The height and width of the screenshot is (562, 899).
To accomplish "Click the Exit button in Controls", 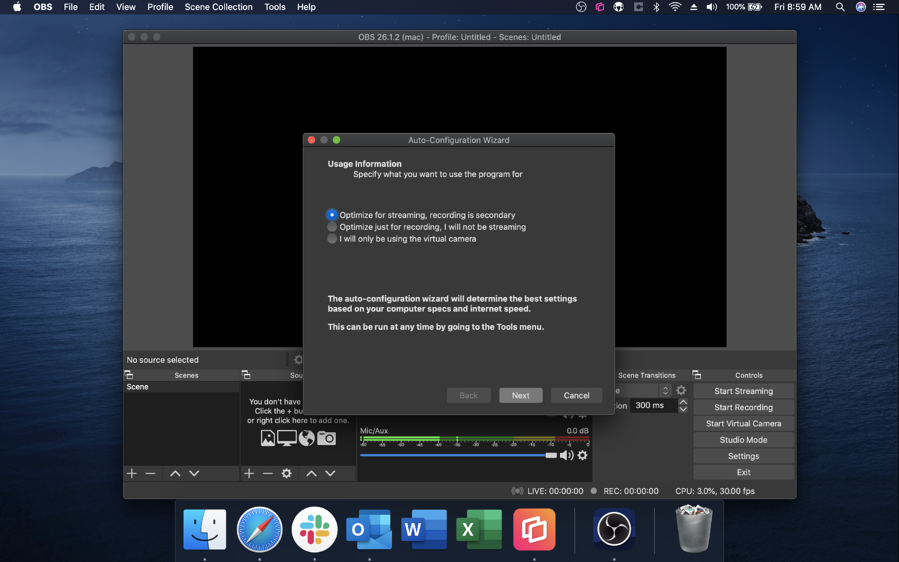I will click(x=743, y=472).
